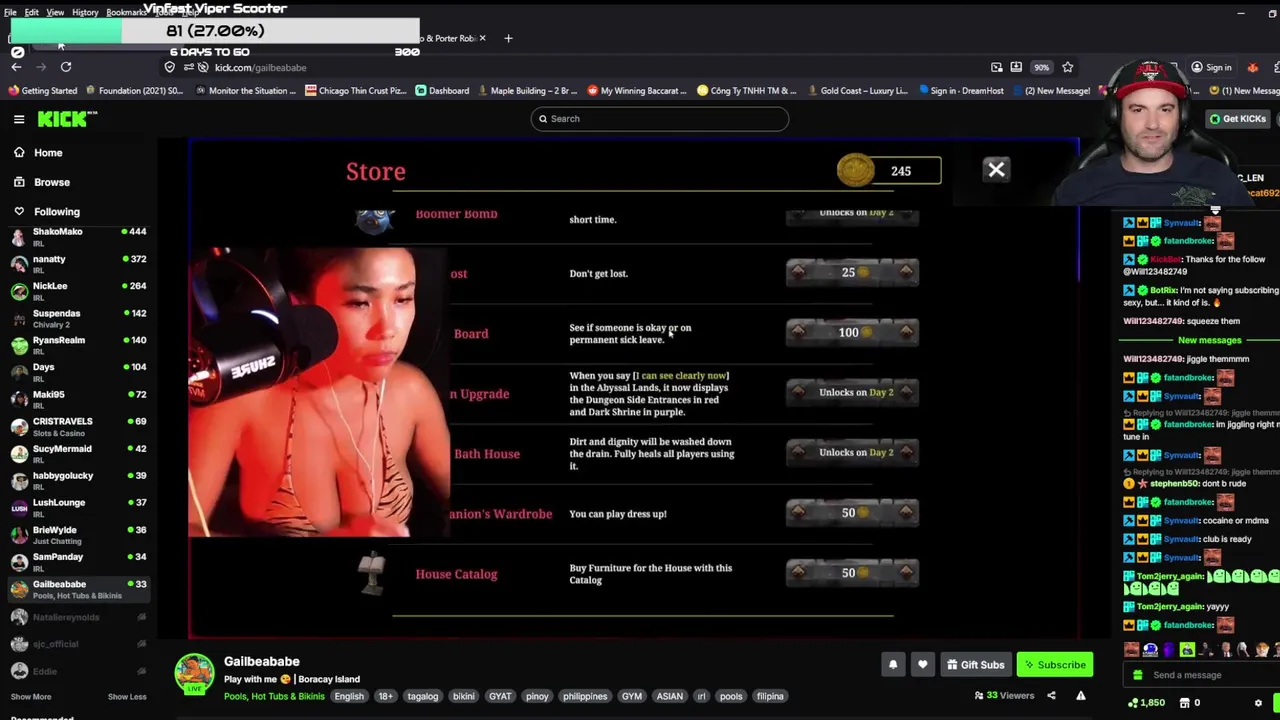This screenshot has width=1280, height=720.
Task: Open Chicago Thin Crust Piz... bookmark
Action: click(x=356, y=91)
